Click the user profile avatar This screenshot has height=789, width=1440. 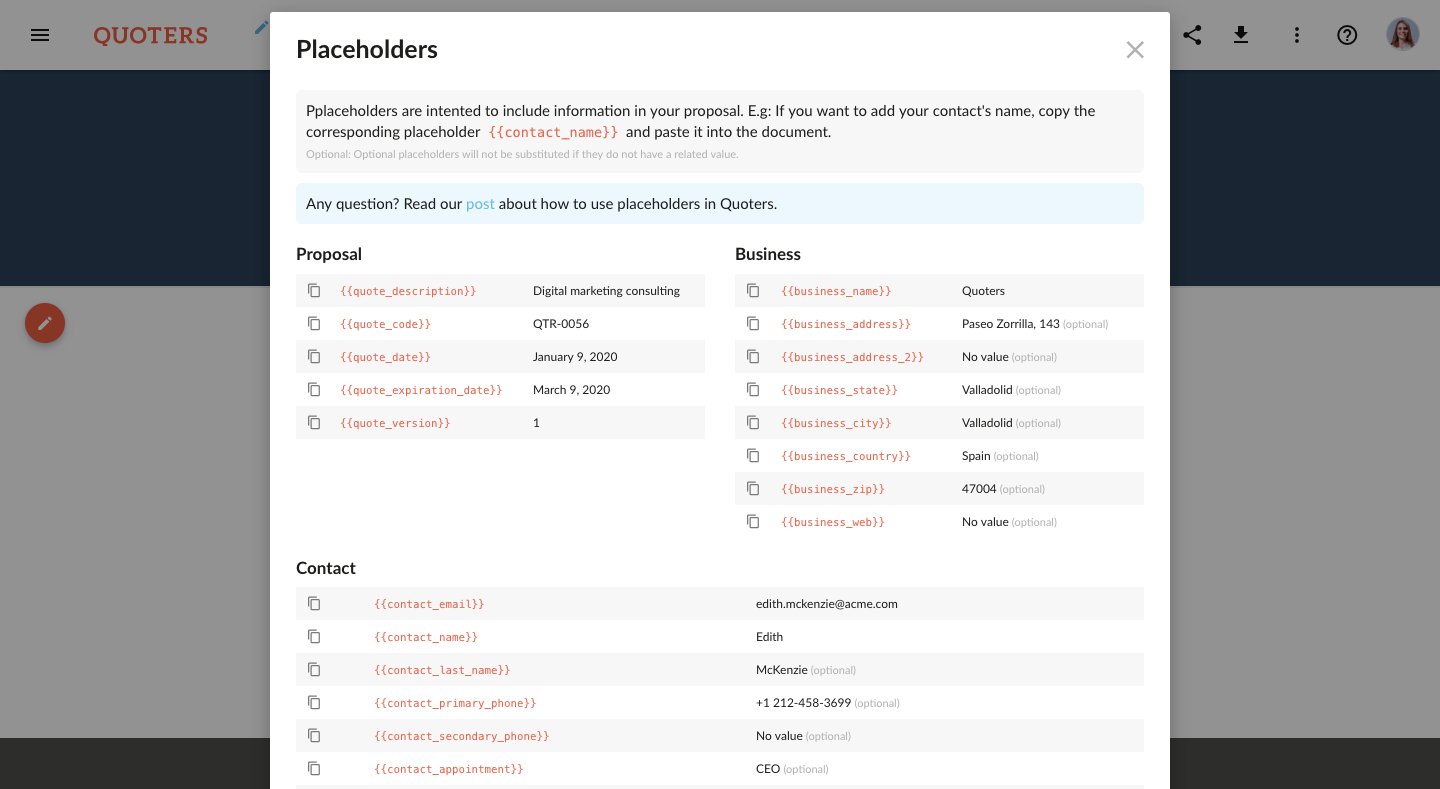(x=1402, y=33)
